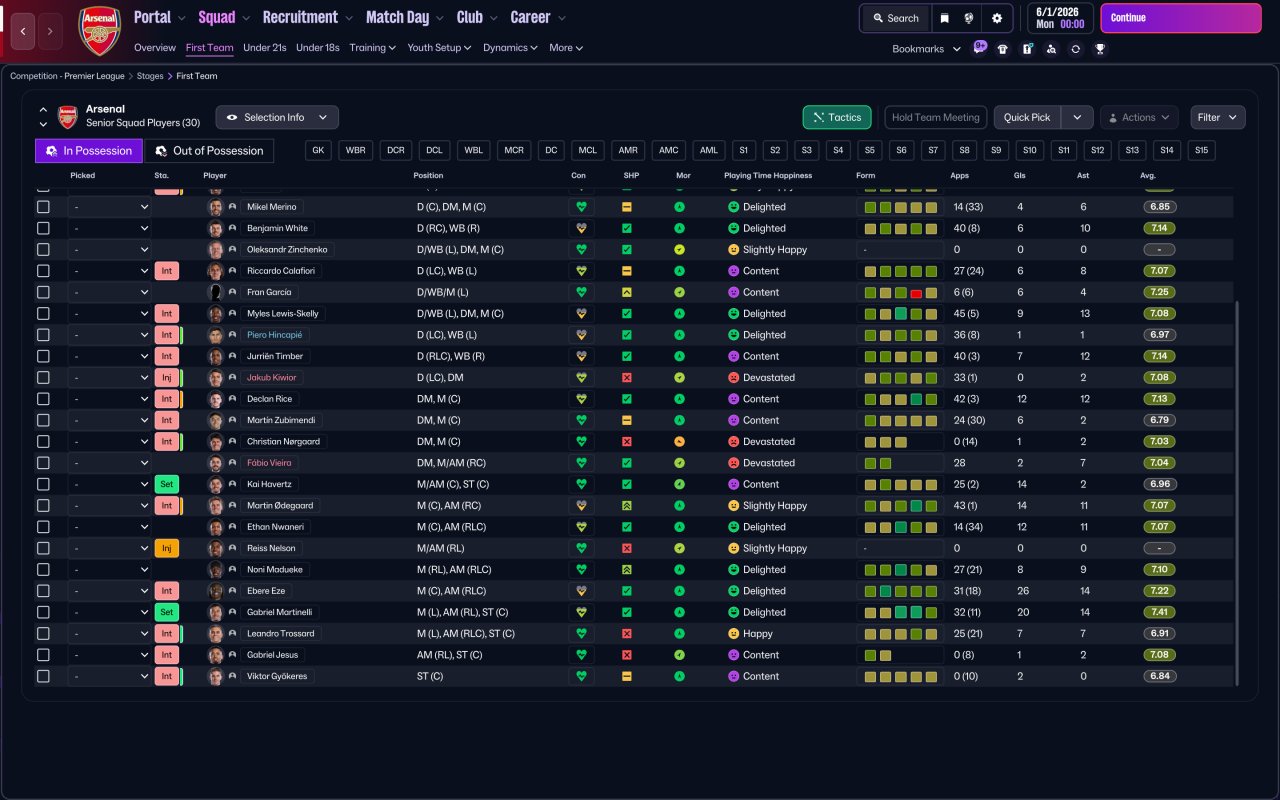Tick the checkbox for Benjamin White

coord(43,228)
